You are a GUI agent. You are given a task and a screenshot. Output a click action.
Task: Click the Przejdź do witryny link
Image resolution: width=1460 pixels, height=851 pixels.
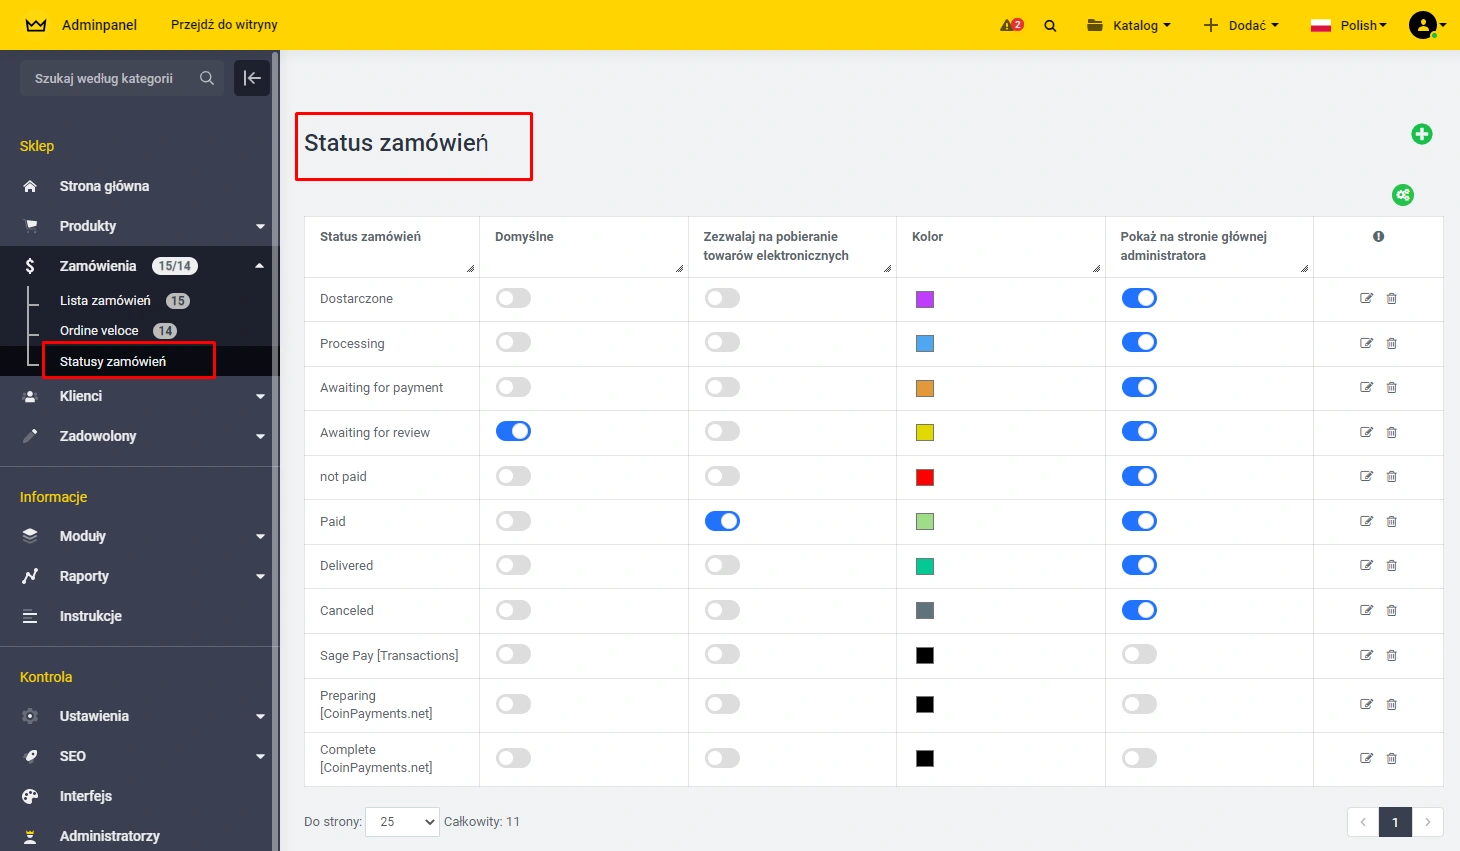pos(224,25)
